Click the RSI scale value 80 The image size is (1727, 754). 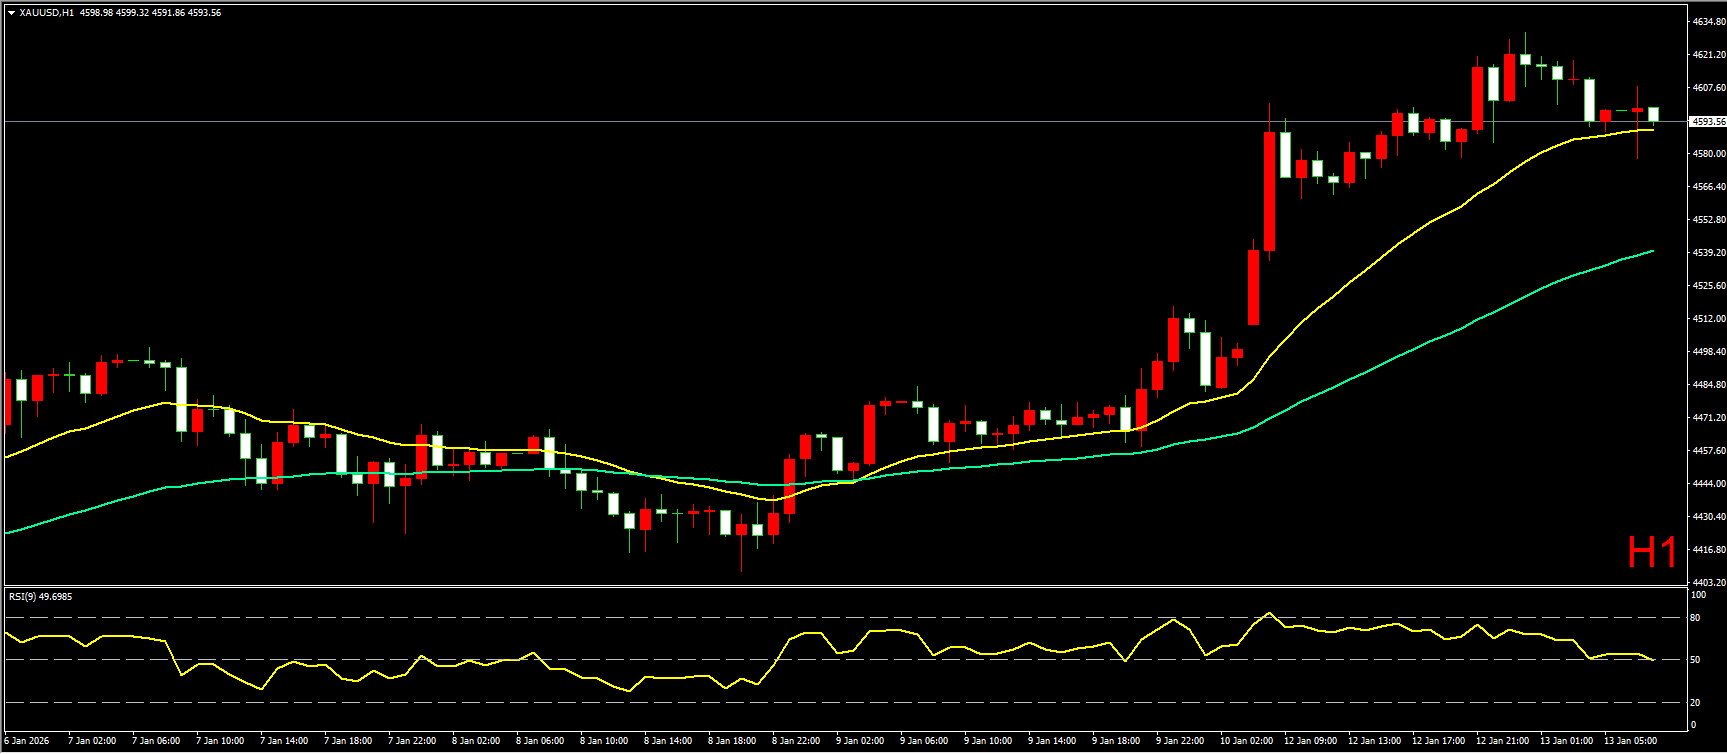[1695, 618]
